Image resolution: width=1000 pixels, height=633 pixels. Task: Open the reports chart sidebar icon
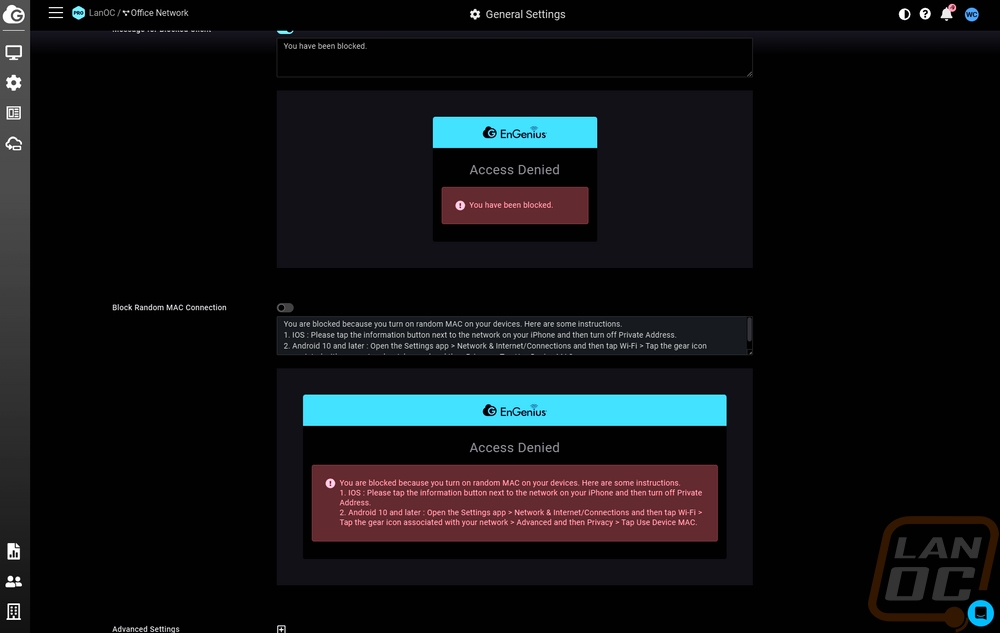point(14,551)
